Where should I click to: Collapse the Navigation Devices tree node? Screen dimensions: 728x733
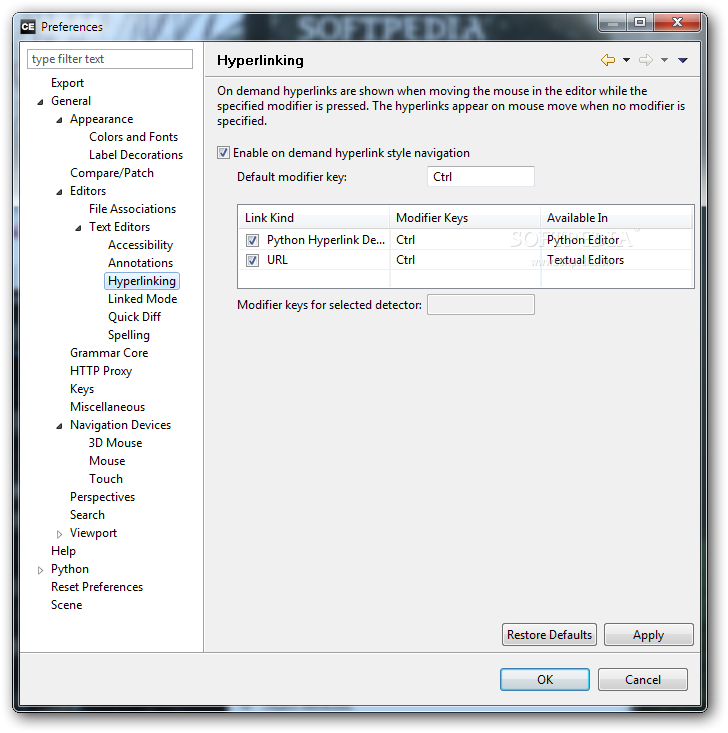coord(59,426)
